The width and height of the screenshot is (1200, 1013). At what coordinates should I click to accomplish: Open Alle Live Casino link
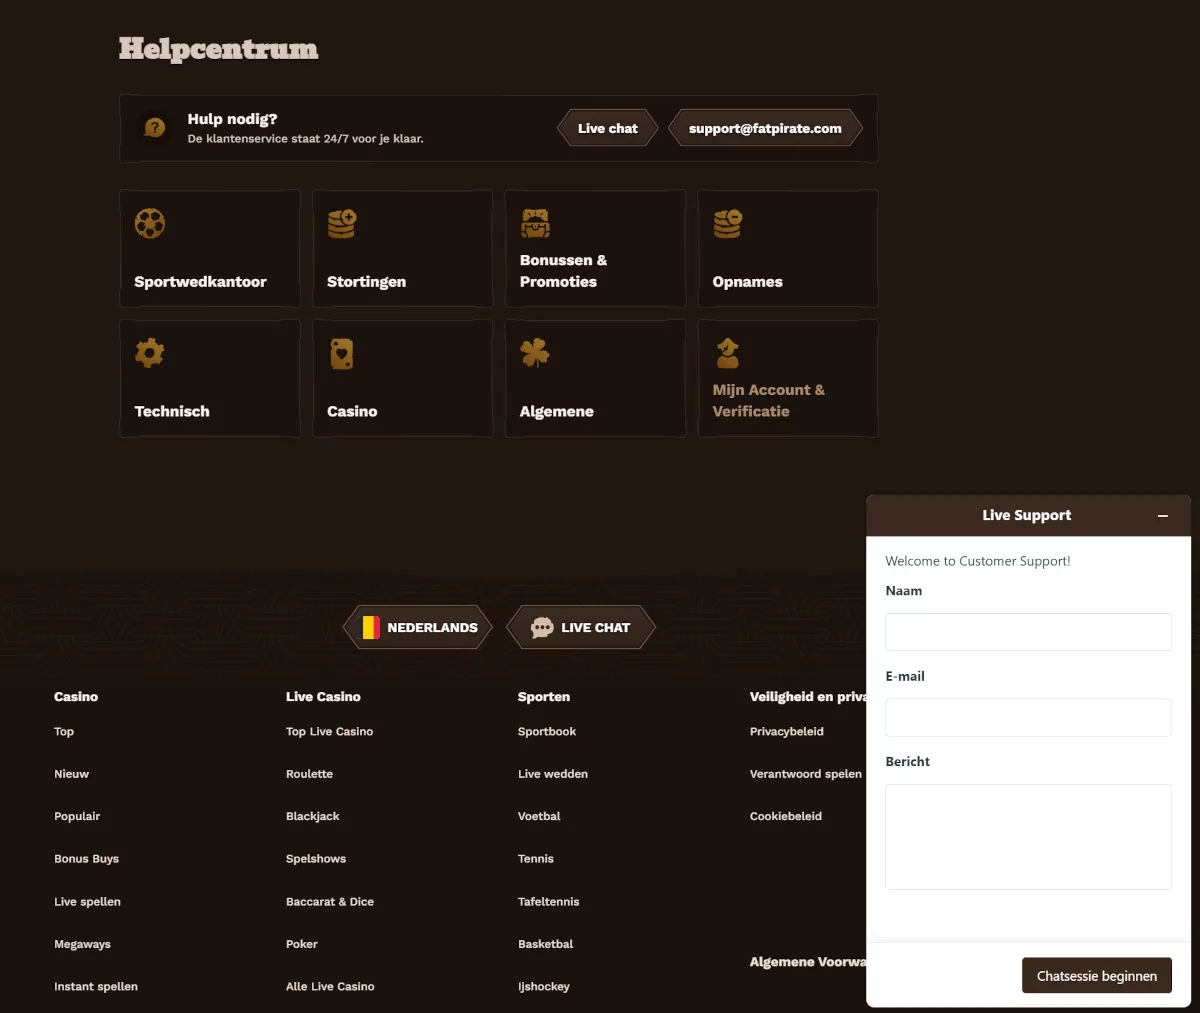tap(330, 987)
